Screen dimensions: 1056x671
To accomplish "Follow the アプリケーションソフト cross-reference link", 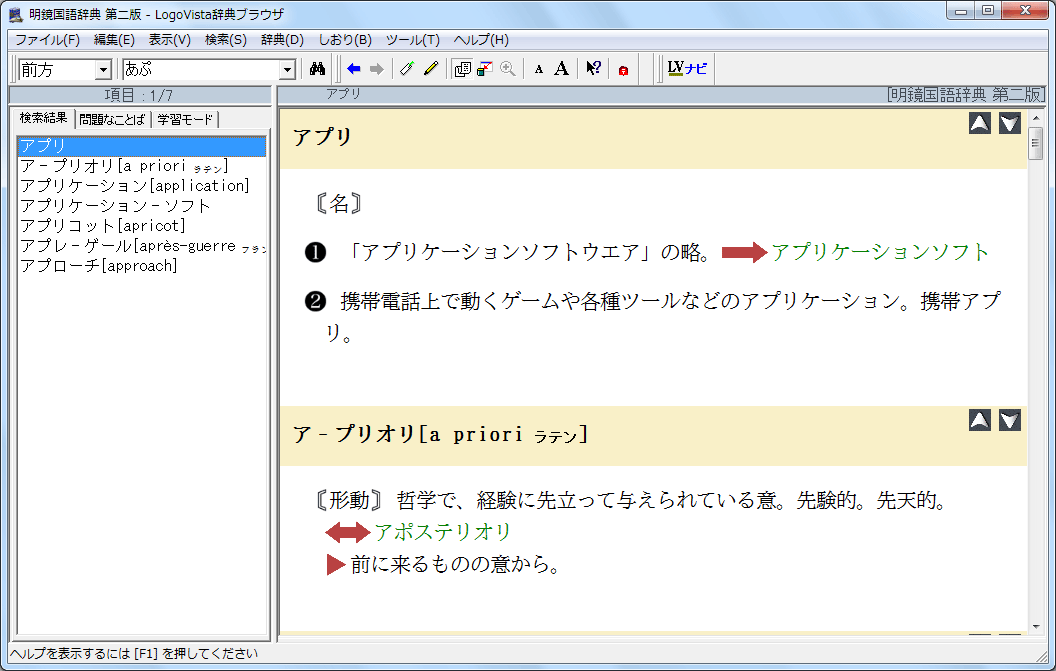I will pos(879,252).
